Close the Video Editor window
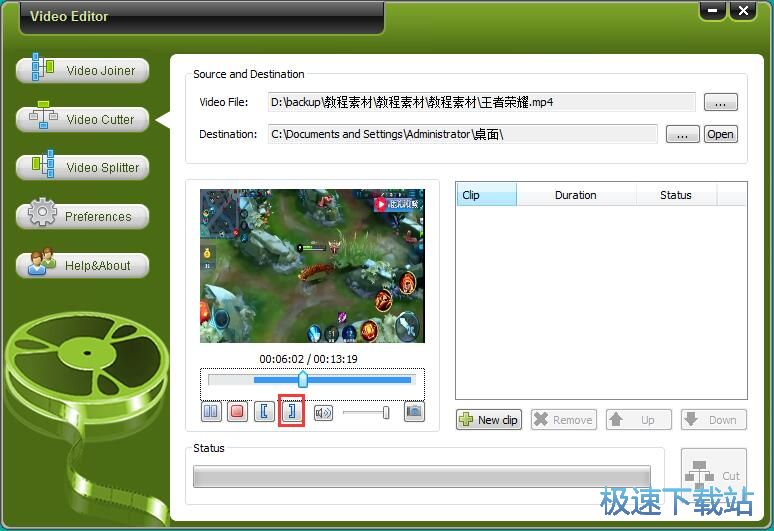Image resolution: width=774 pixels, height=531 pixels. pyautogui.click(x=743, y=11)
